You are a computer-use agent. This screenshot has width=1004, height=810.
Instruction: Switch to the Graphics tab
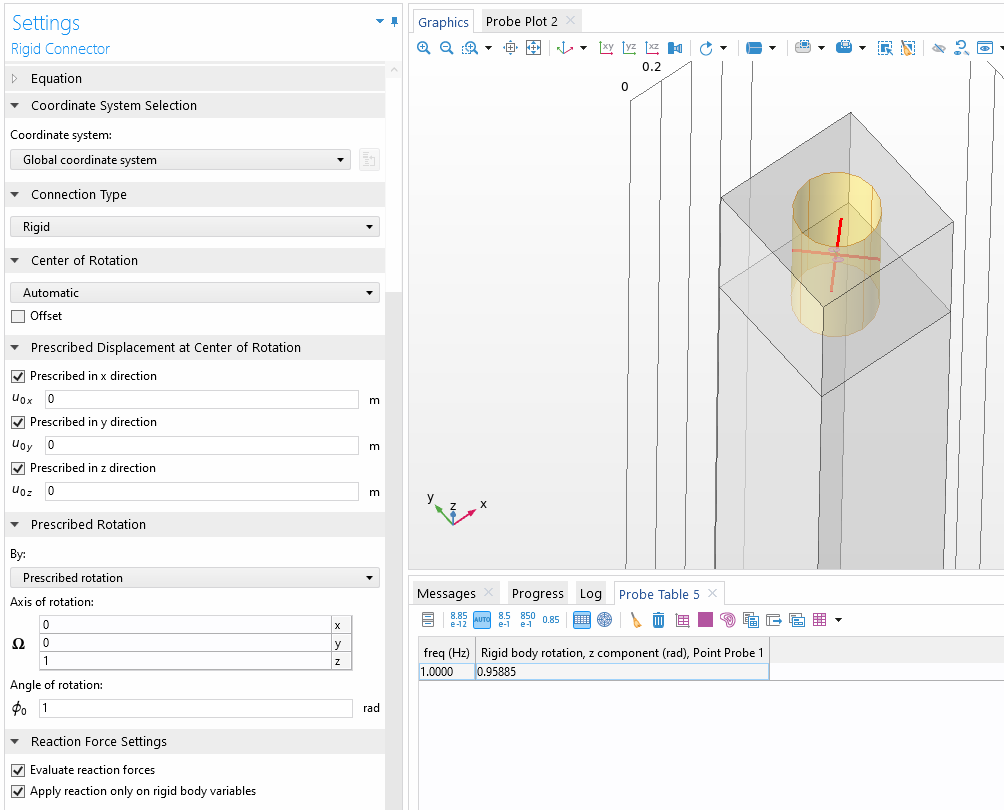coord(443,22)
